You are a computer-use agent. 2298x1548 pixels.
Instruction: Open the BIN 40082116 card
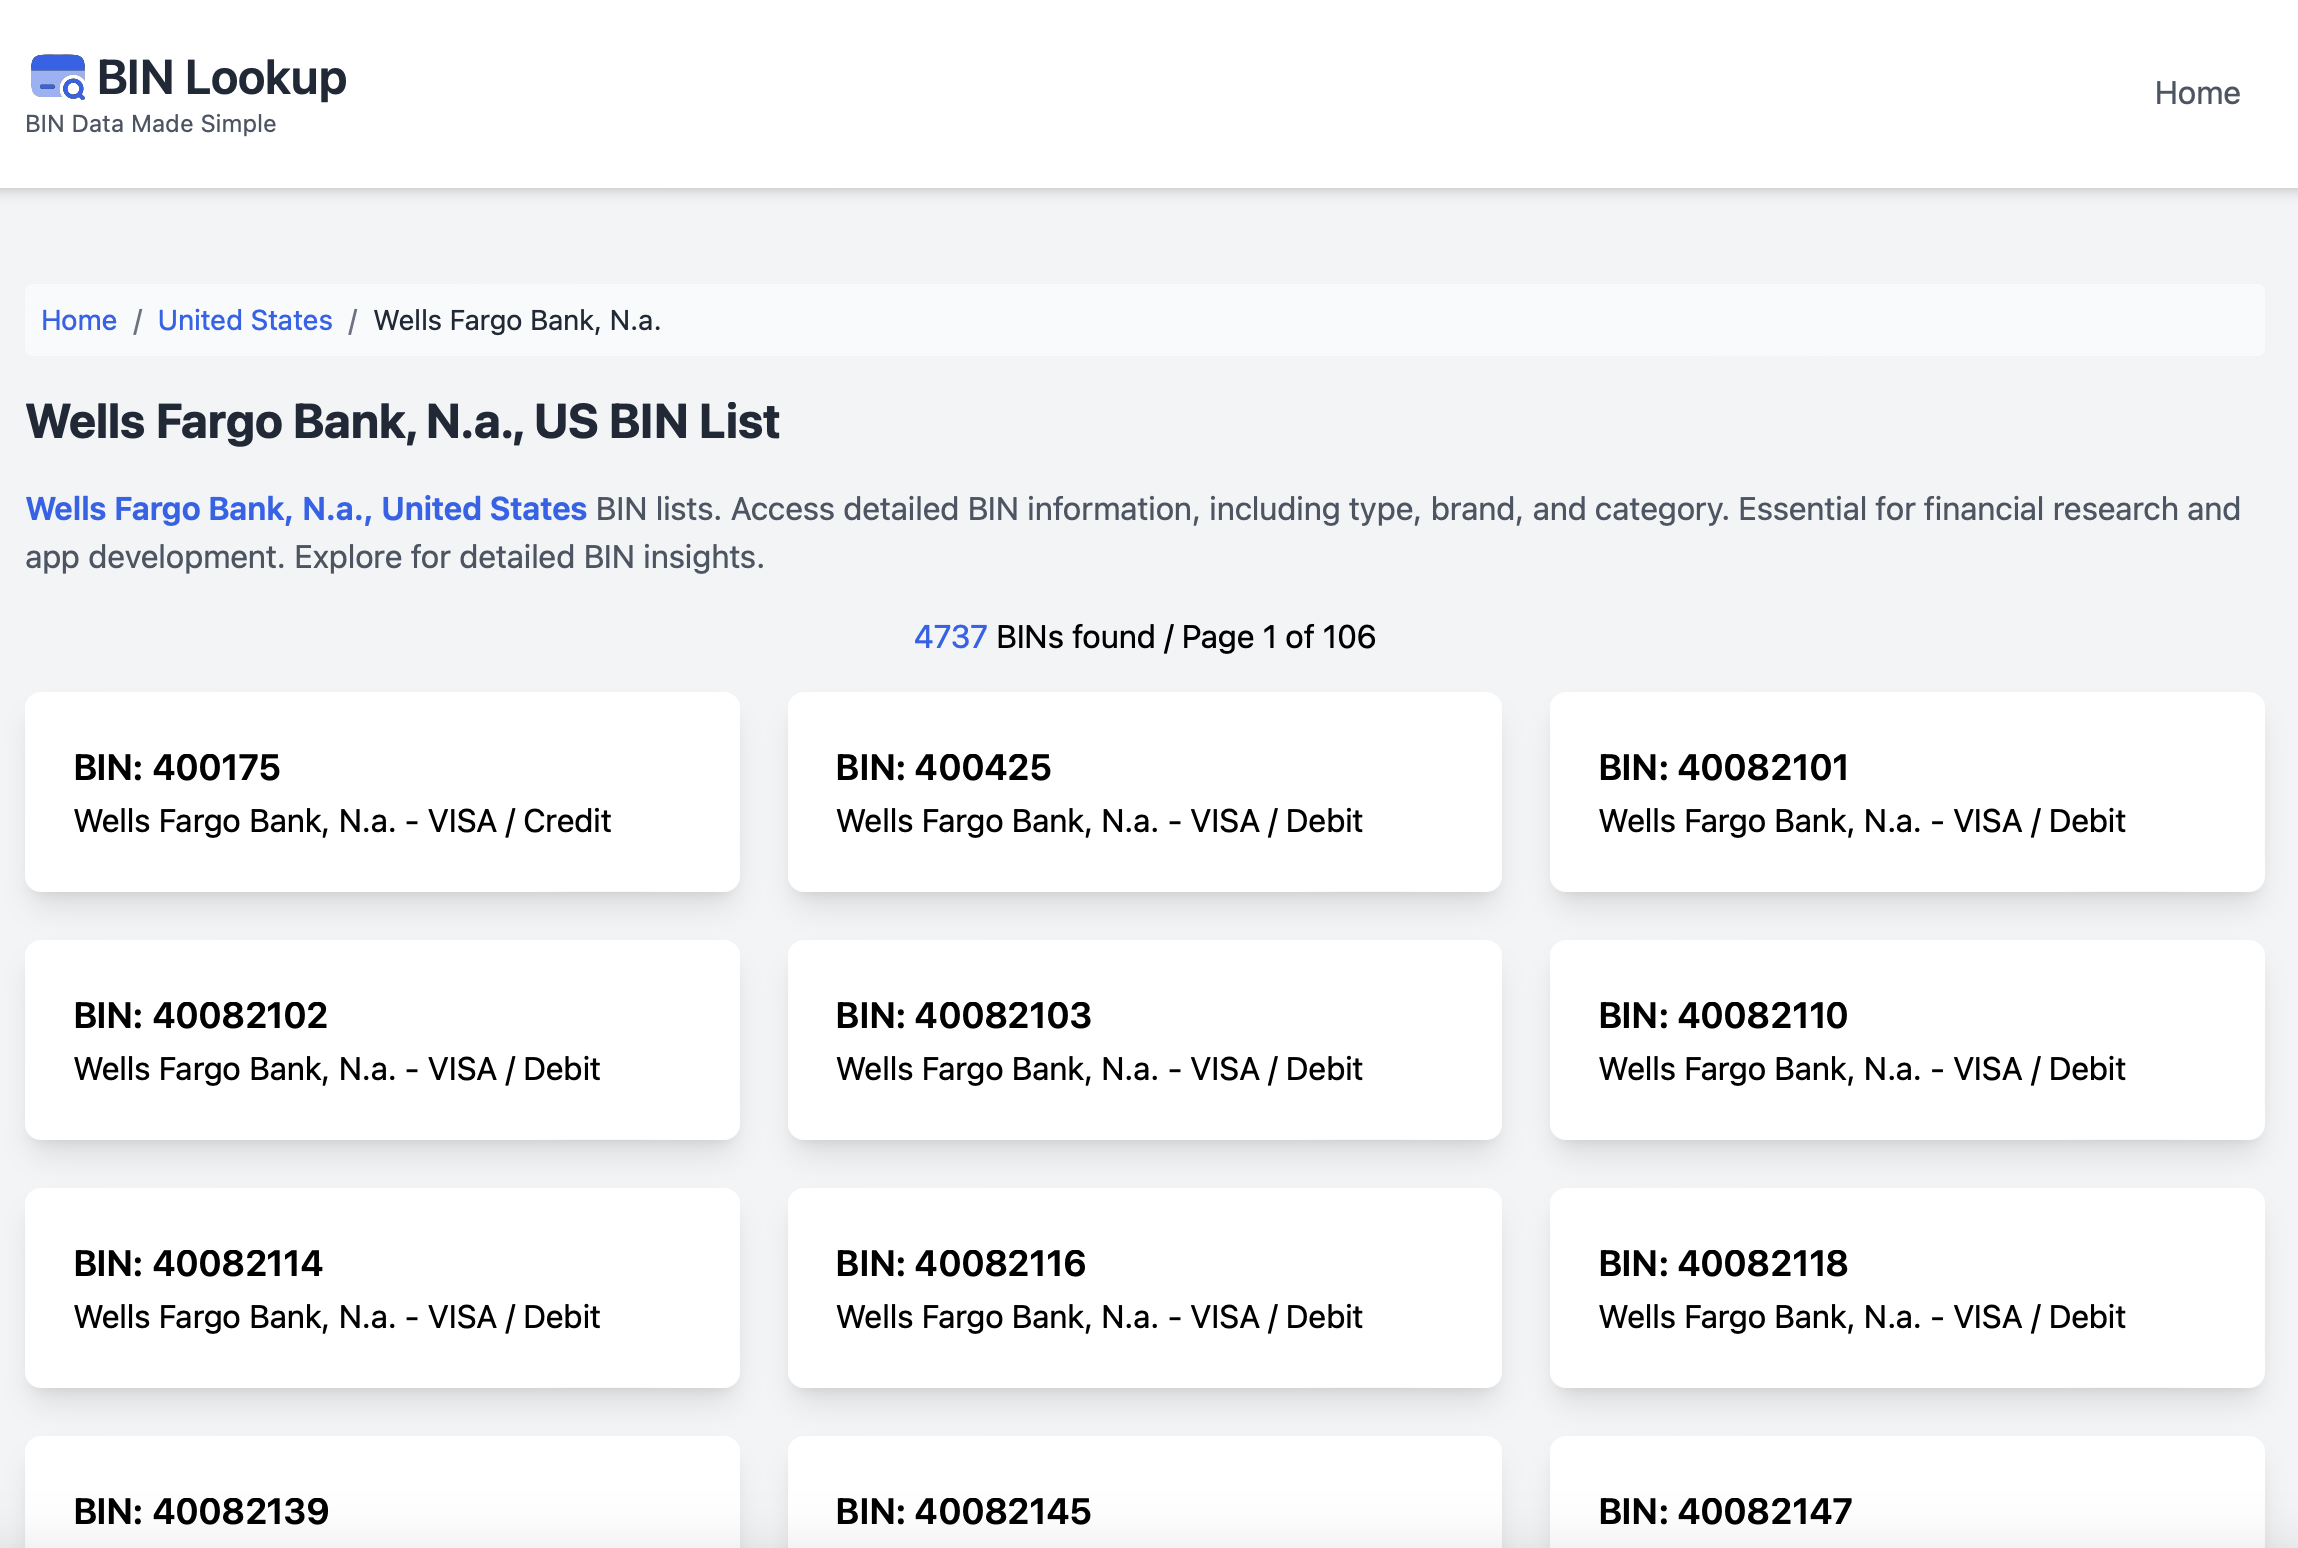pyautogui.click(x=1144, y=1288)
